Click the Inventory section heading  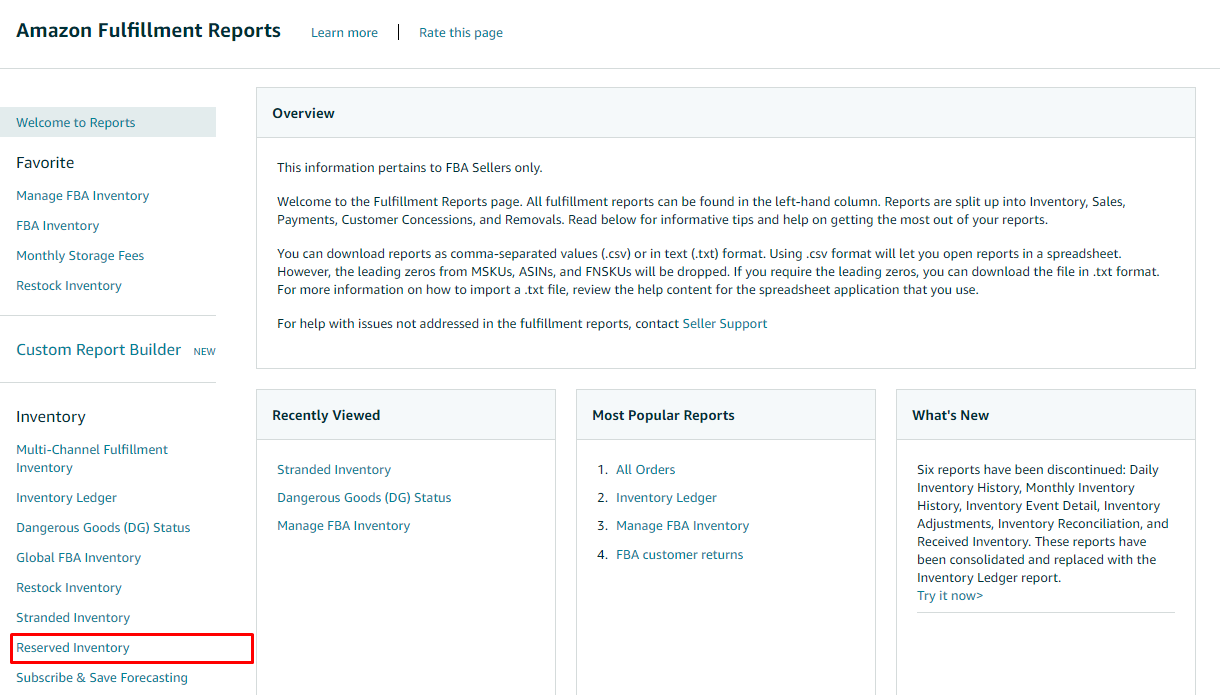pos(51,417)
